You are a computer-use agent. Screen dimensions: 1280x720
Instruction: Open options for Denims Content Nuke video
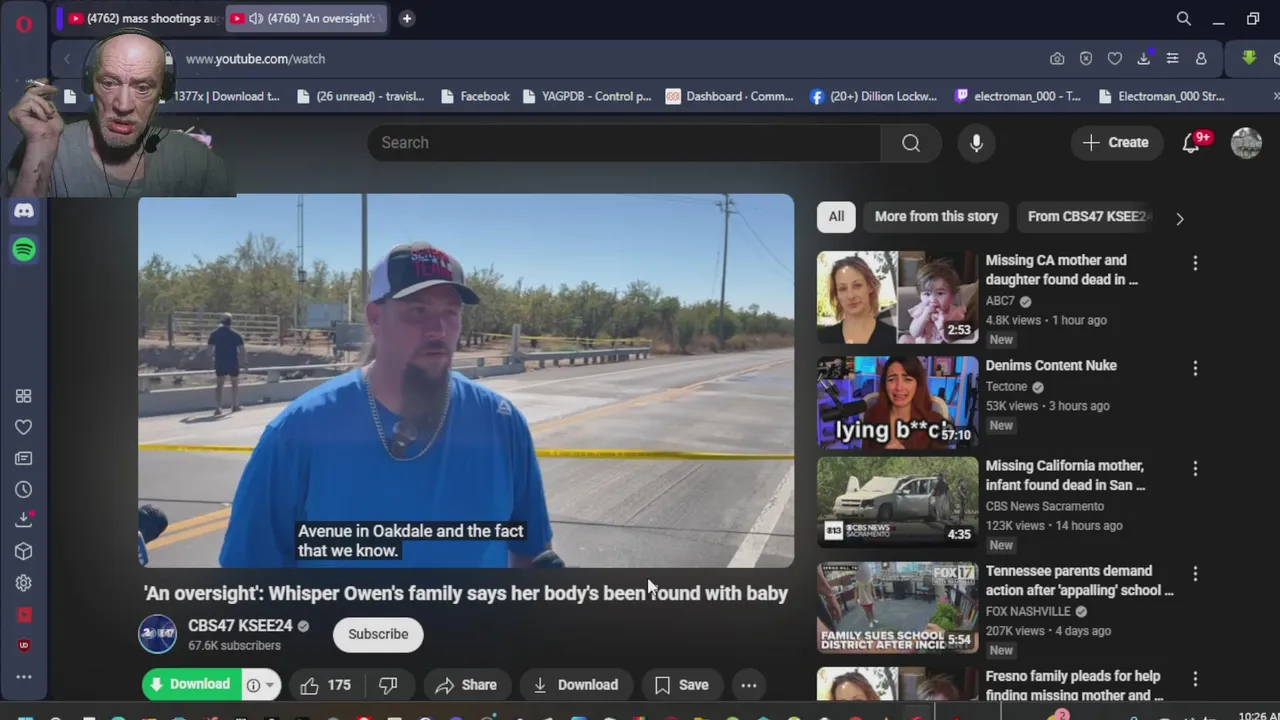pyautogui.click(x=1195, y=368)
